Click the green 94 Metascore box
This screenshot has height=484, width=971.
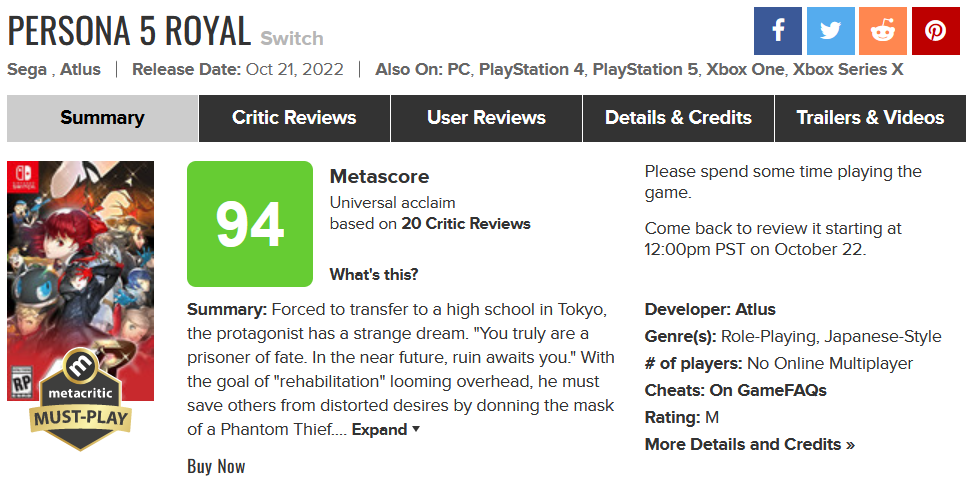tap(250, 224)
